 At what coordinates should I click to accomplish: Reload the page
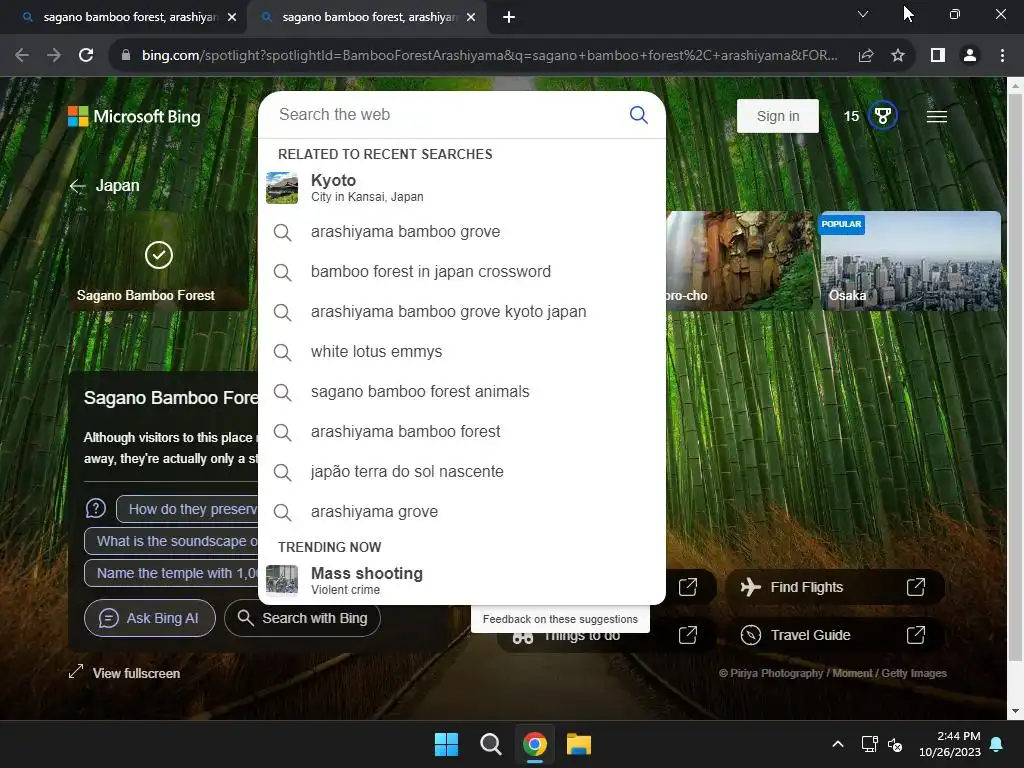pos(86,56)
